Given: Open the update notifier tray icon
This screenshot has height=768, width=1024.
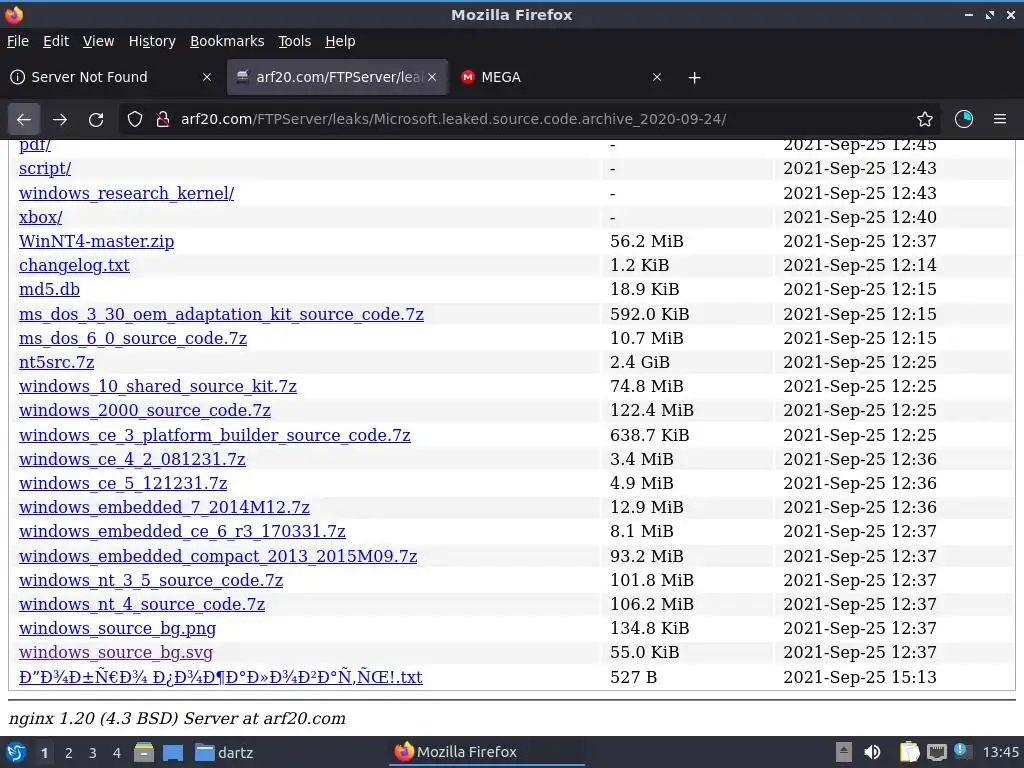Looking at the screenshot, I should click(961, 751).
